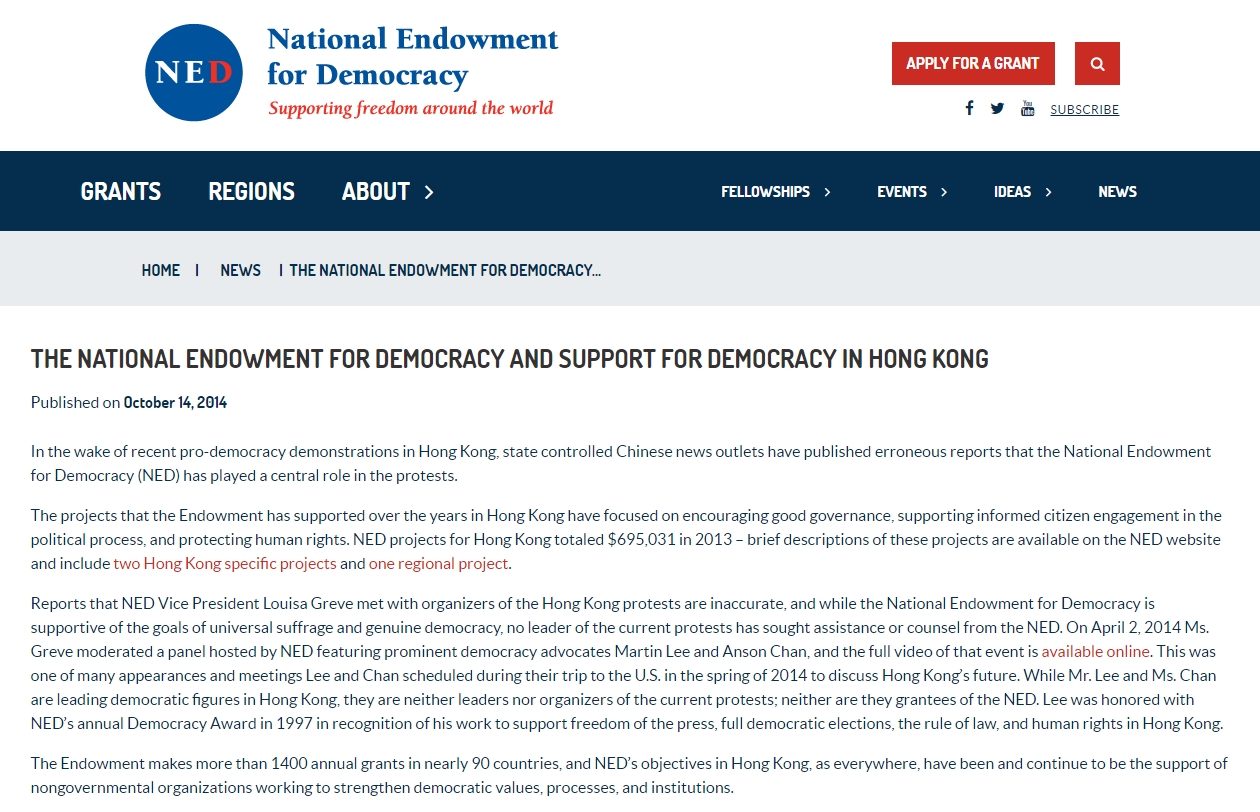Expand the Events submenu chevron
This screenshot has width=1260, height=812.
944,192
